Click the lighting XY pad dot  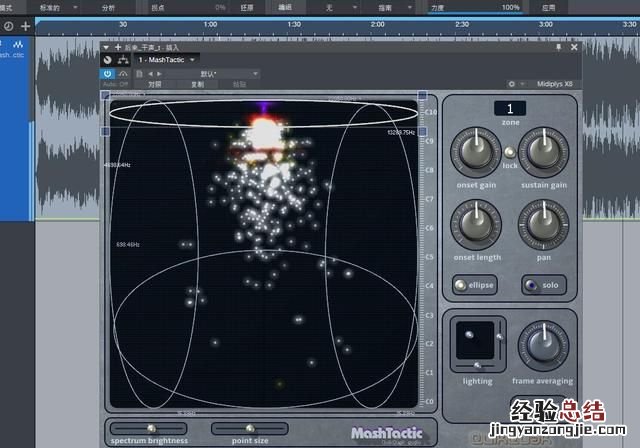pos(469,335)
